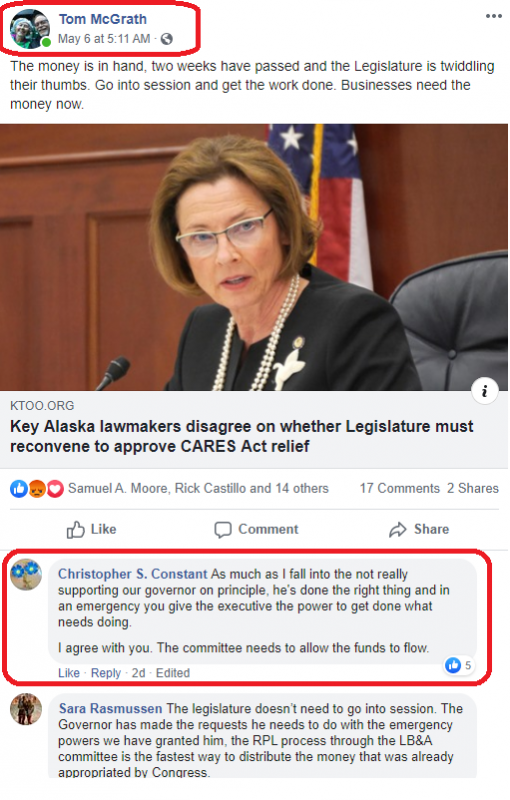Image resolution: width=510 pixels, height=800 pixels.
Task: Open the three-dots post options menu
Action: tap(493, 16)
